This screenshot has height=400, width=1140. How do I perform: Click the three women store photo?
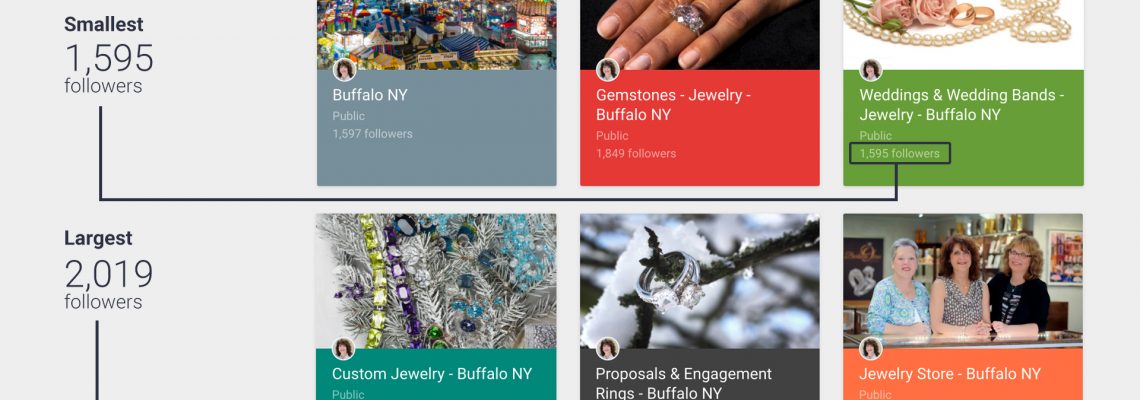click(x=963, y=281)
